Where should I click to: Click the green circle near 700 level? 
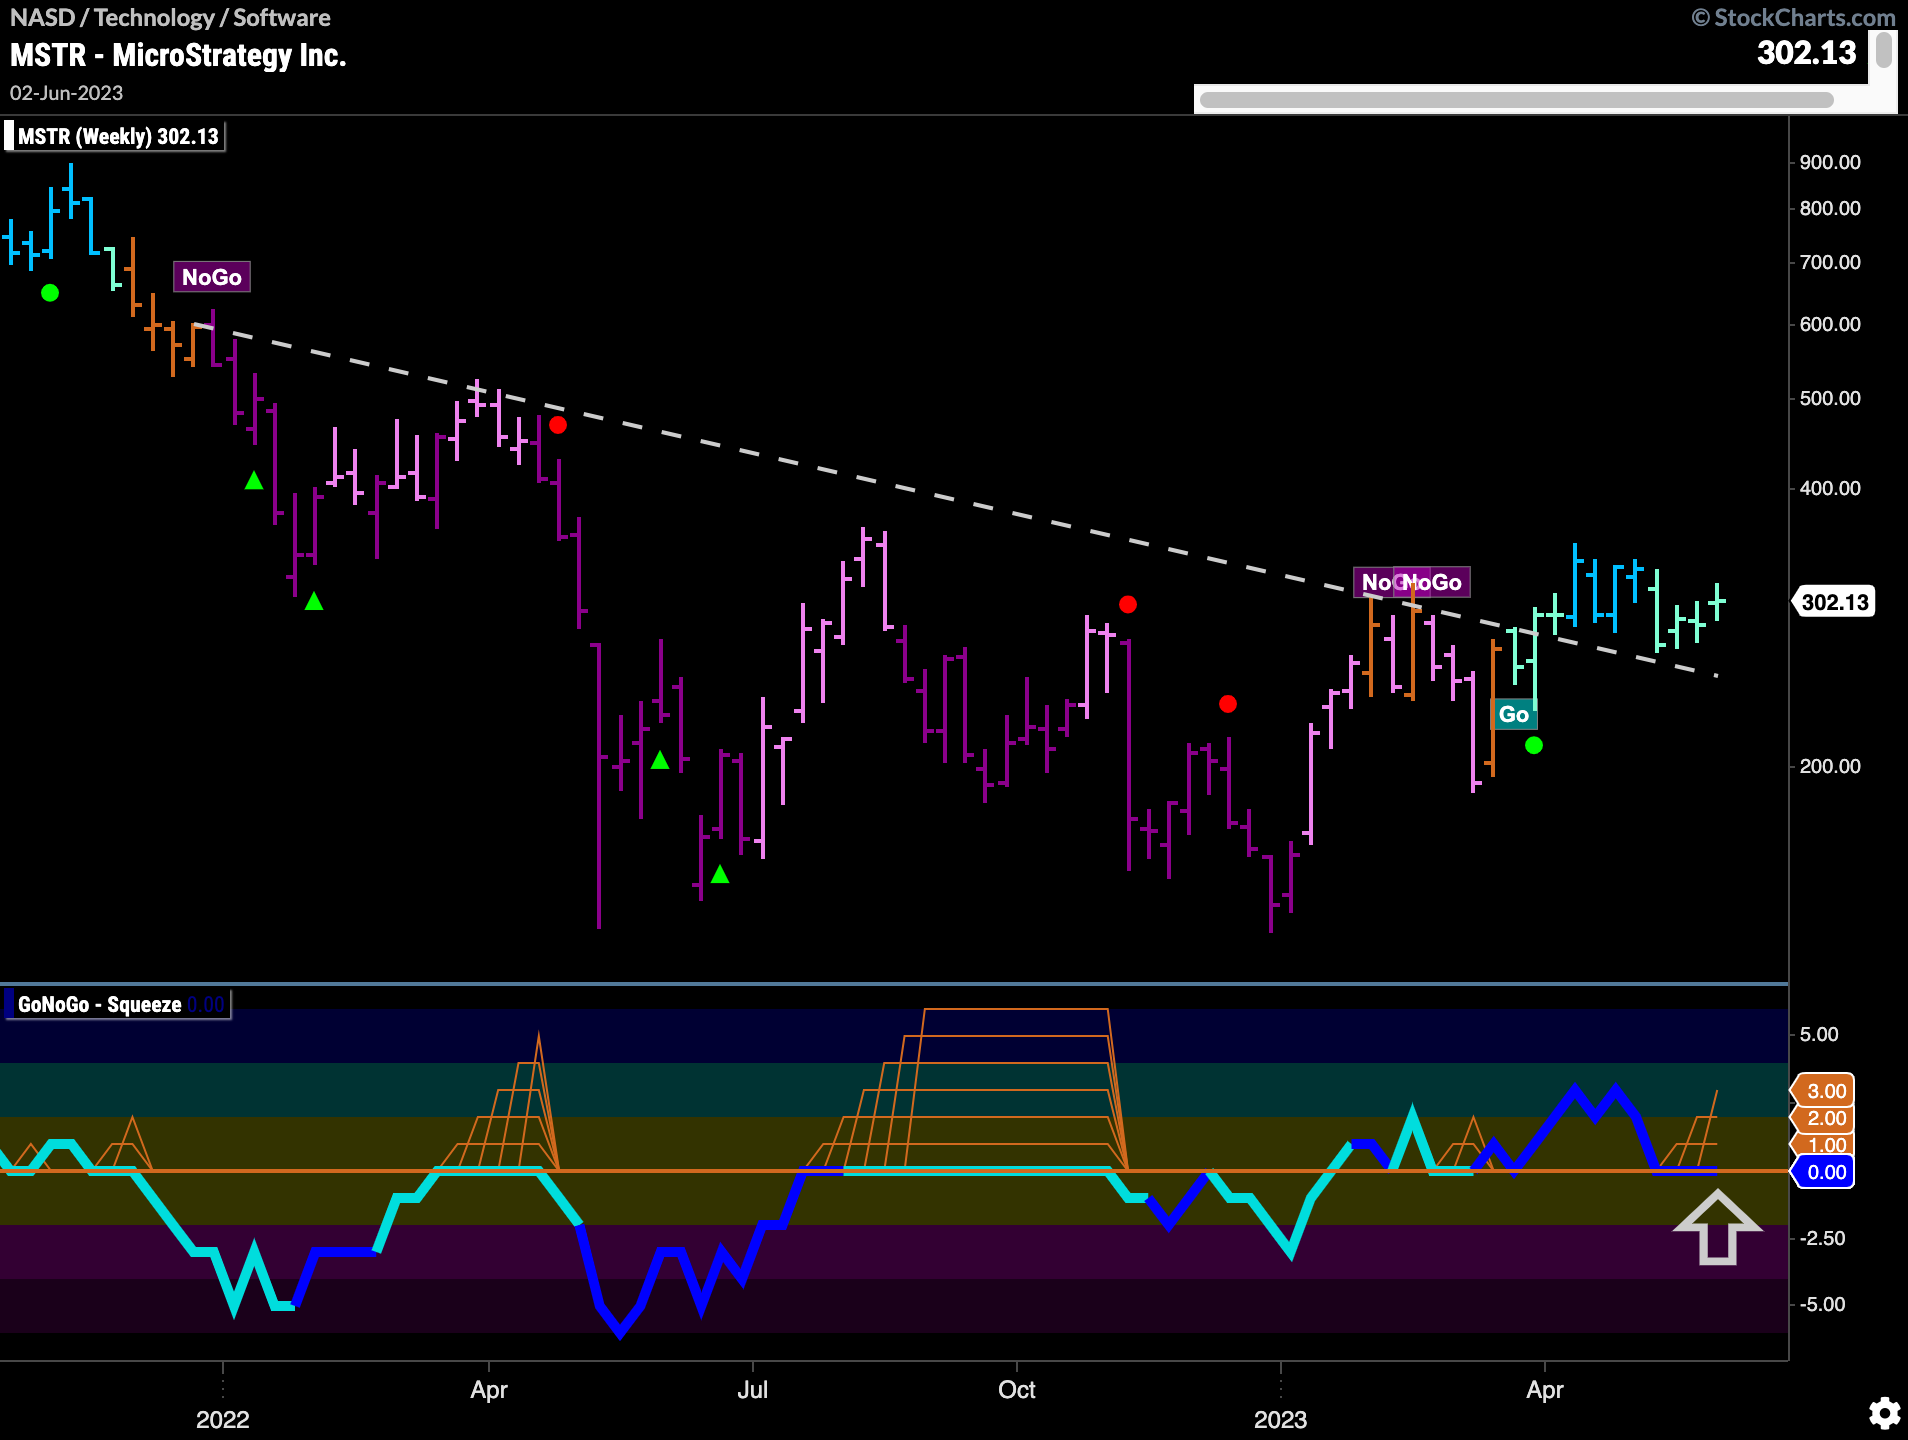click(x=50, y=293)
